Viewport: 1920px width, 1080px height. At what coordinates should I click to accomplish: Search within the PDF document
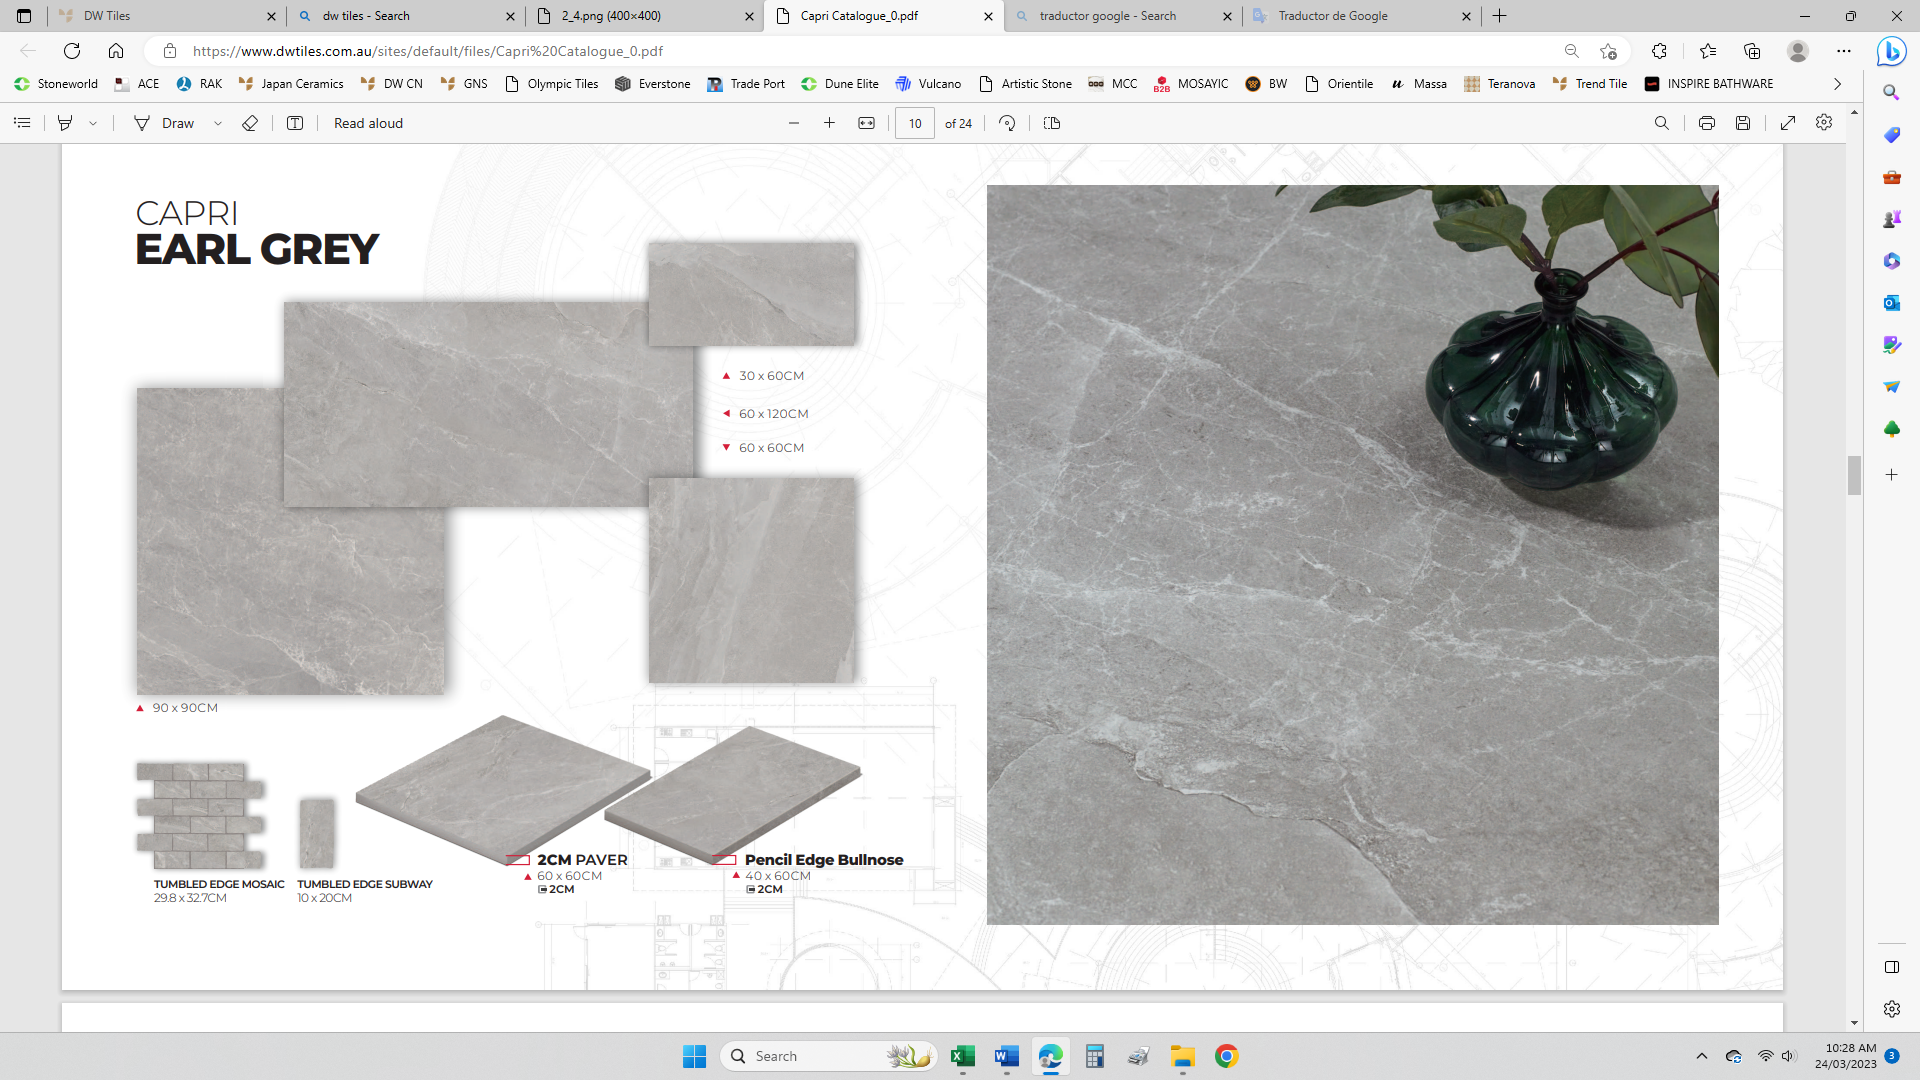1662,123
